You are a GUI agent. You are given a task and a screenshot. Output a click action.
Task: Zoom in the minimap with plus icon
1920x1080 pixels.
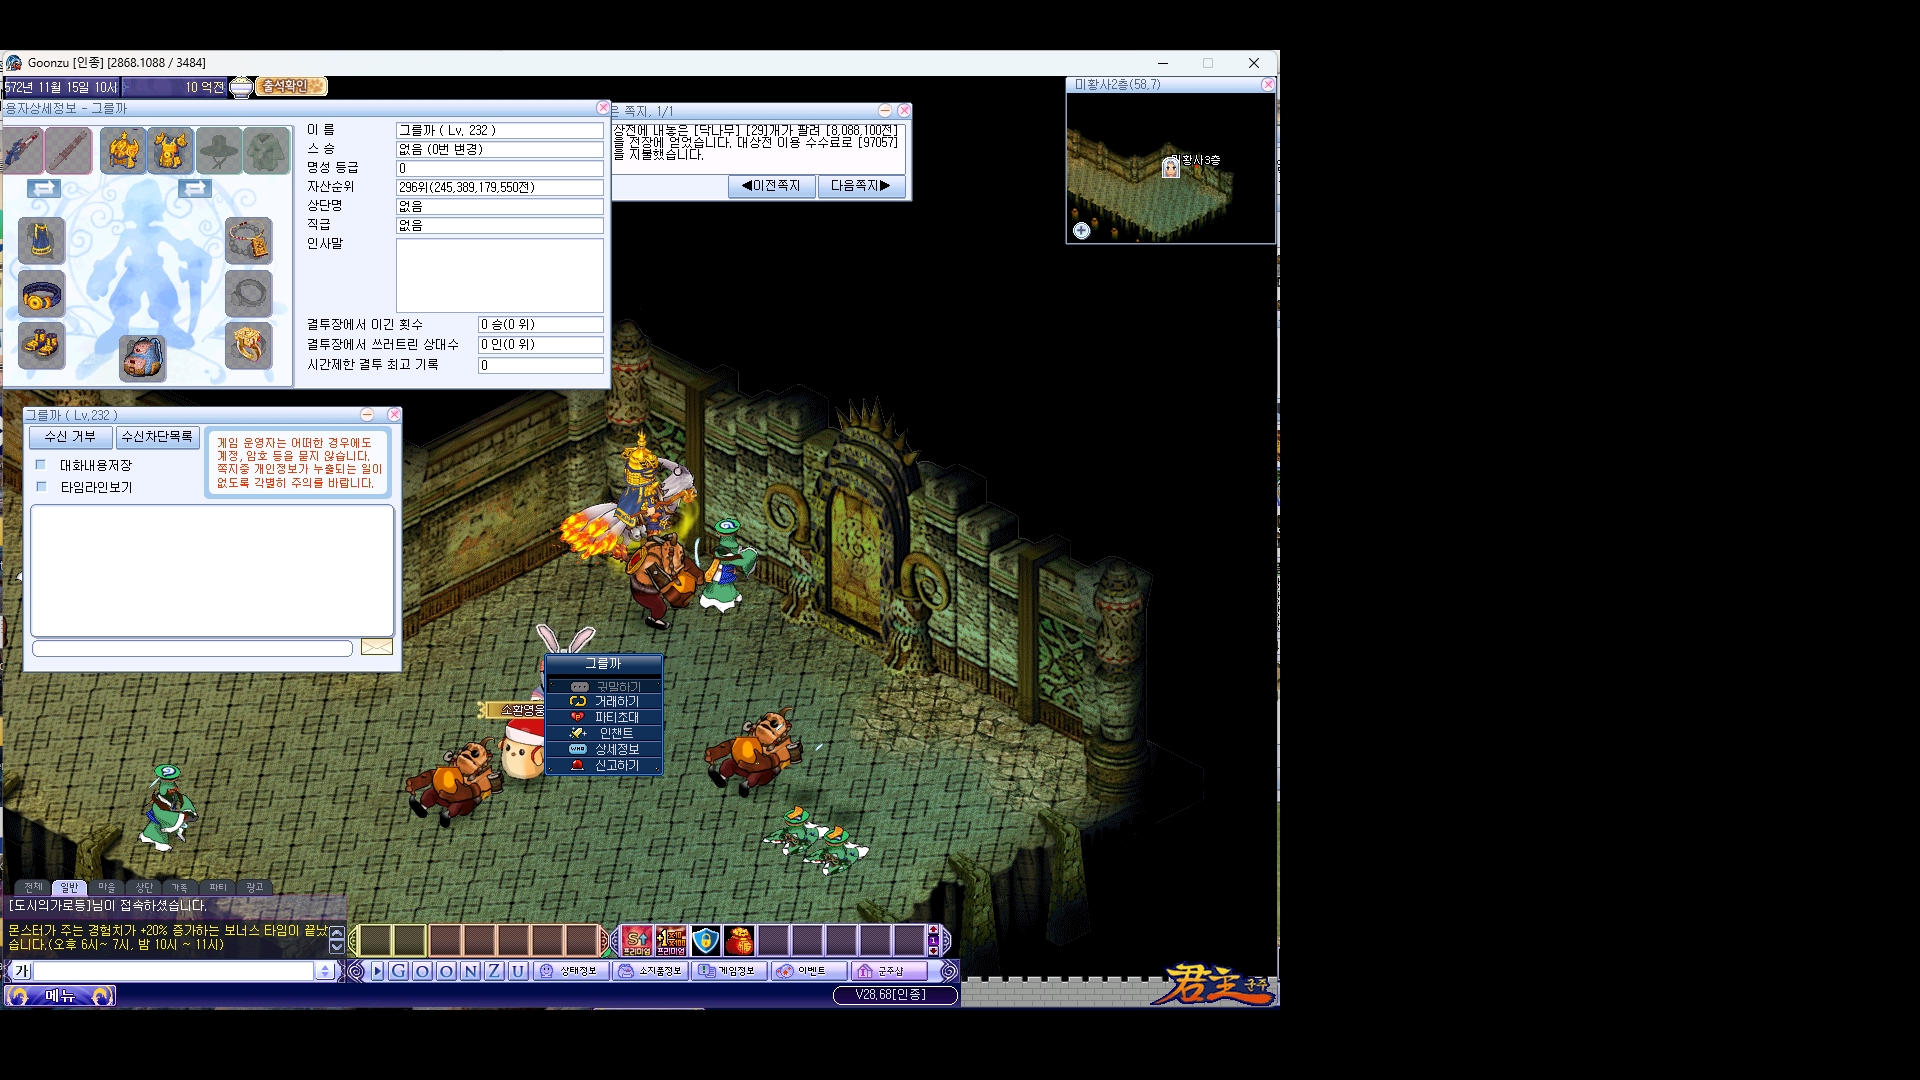pyautogui.click(x=1081, y=231)
